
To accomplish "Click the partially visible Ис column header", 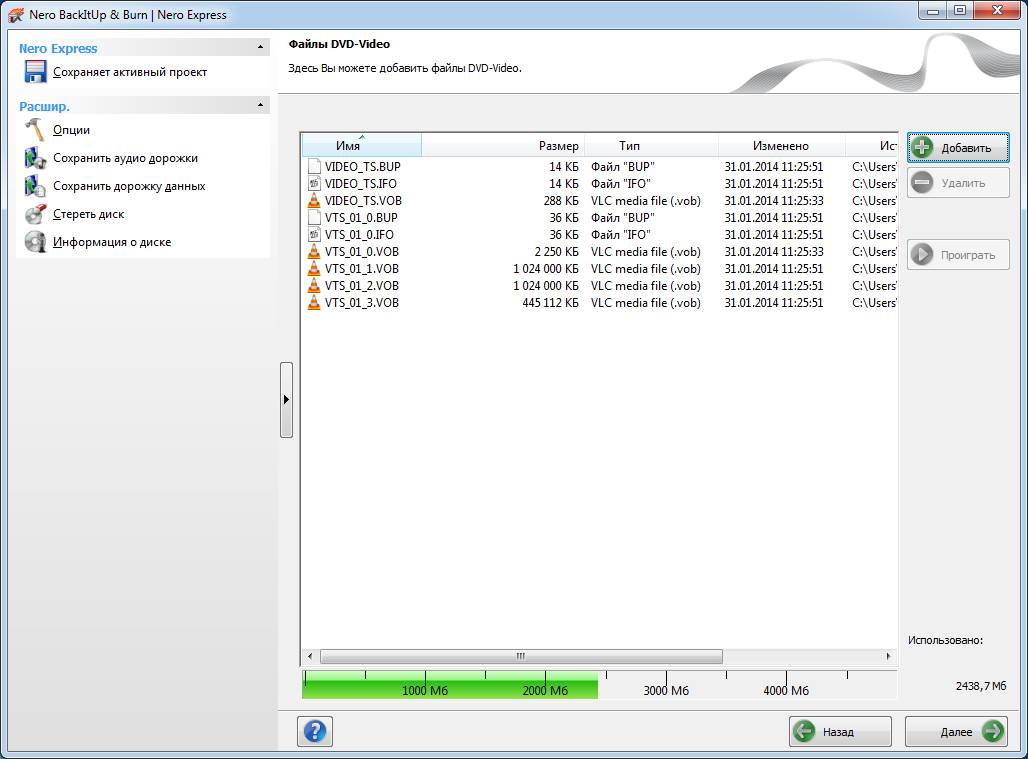I will tap(871, 146).
